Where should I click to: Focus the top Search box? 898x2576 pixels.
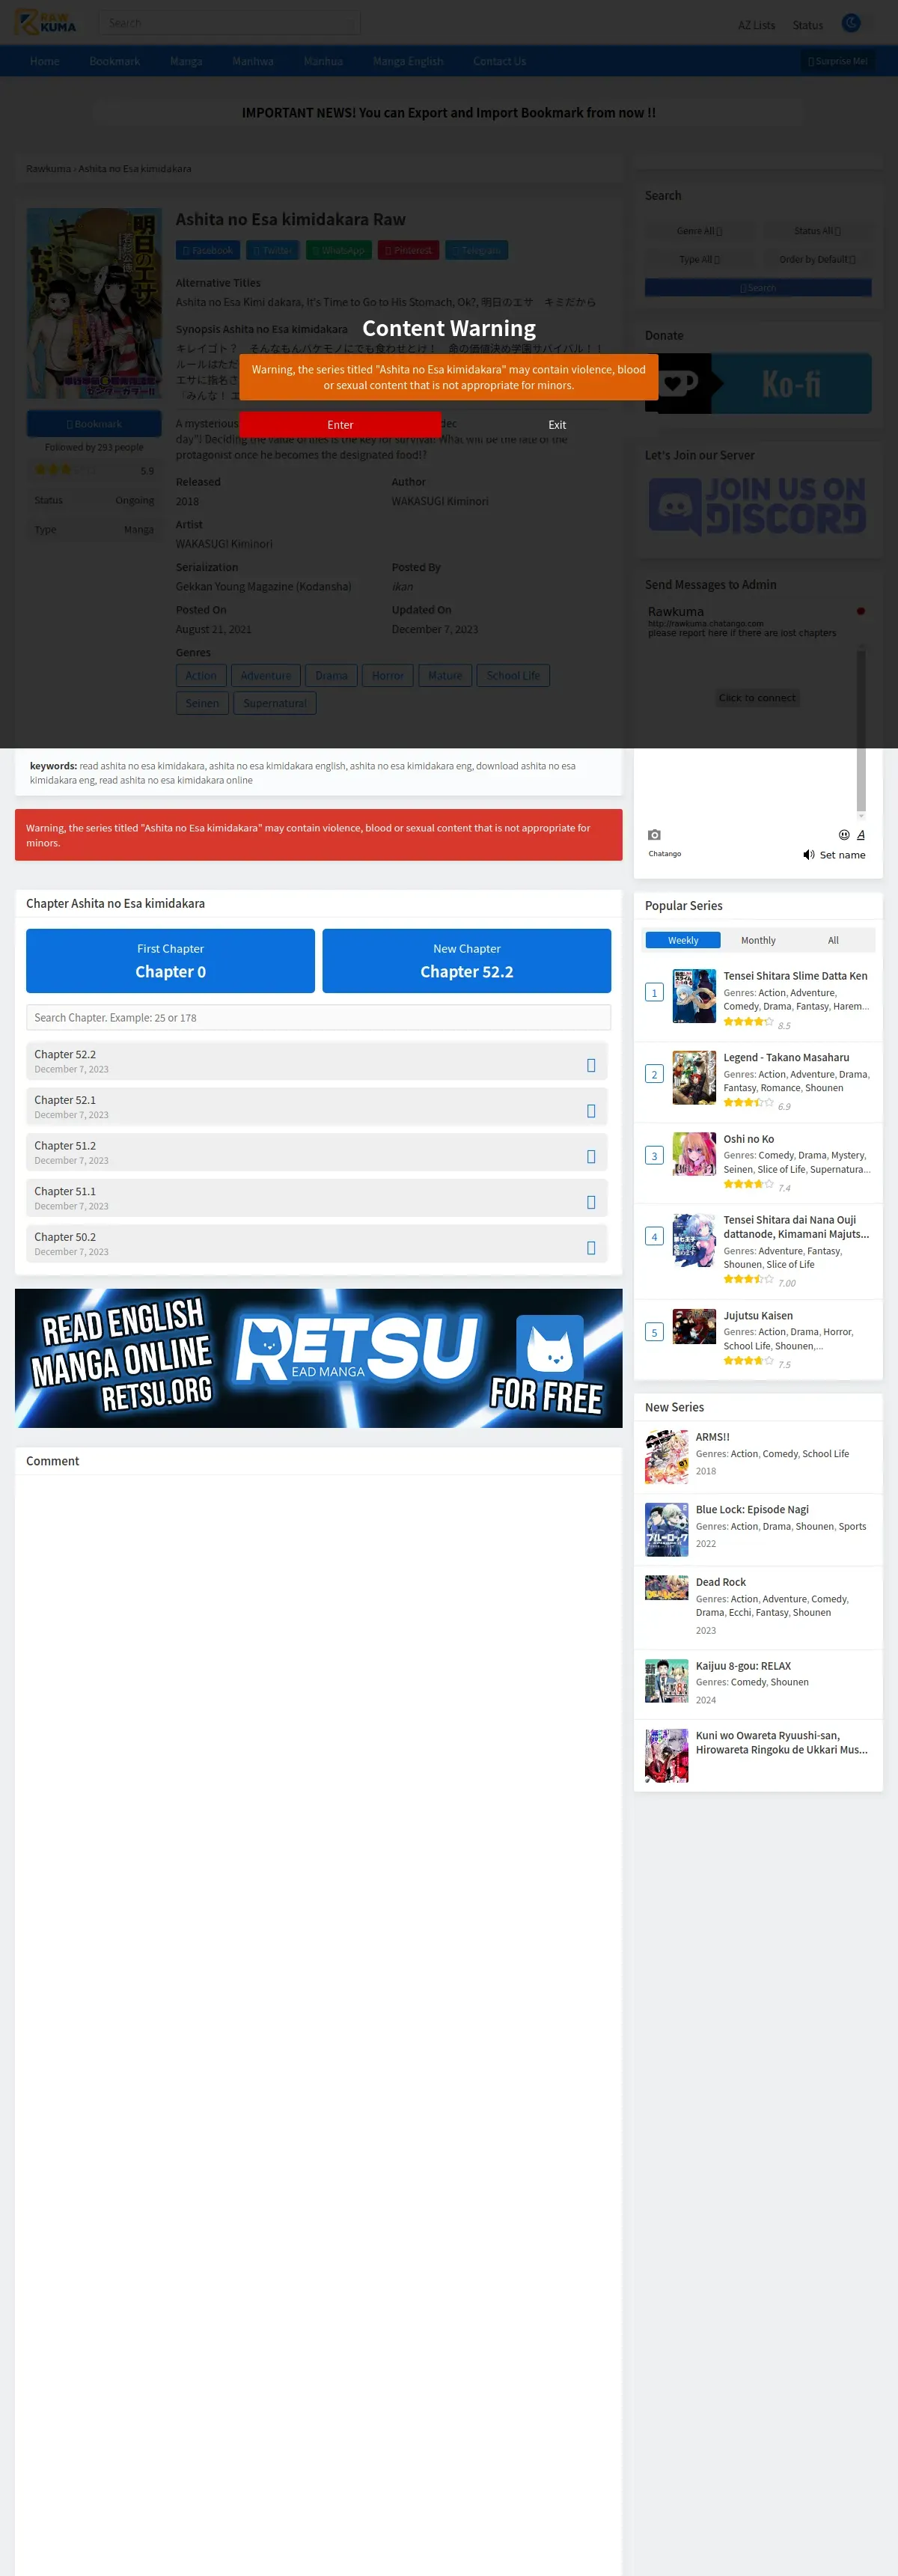pos(229,23)
